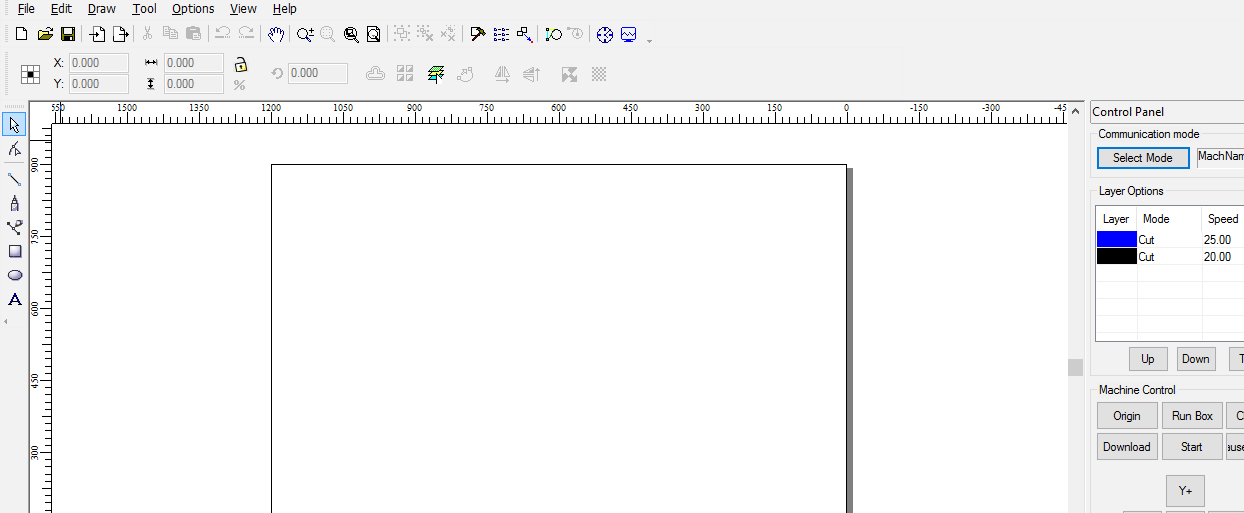Activate the node edit tool

point(14,149)
